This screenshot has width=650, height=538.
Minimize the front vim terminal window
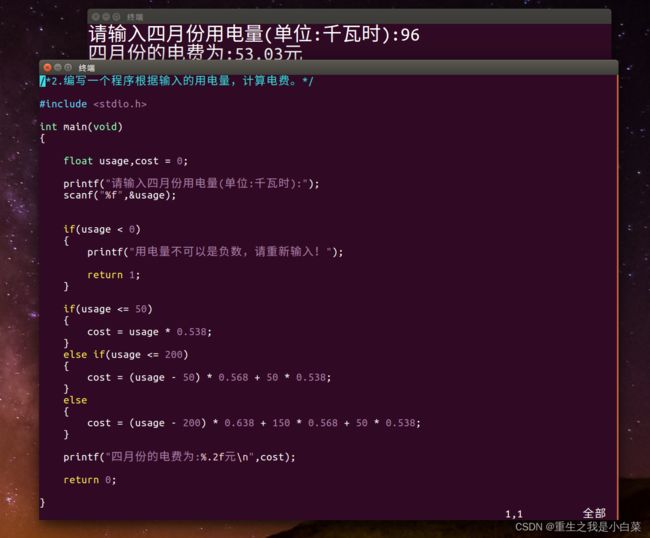[58, 68]
